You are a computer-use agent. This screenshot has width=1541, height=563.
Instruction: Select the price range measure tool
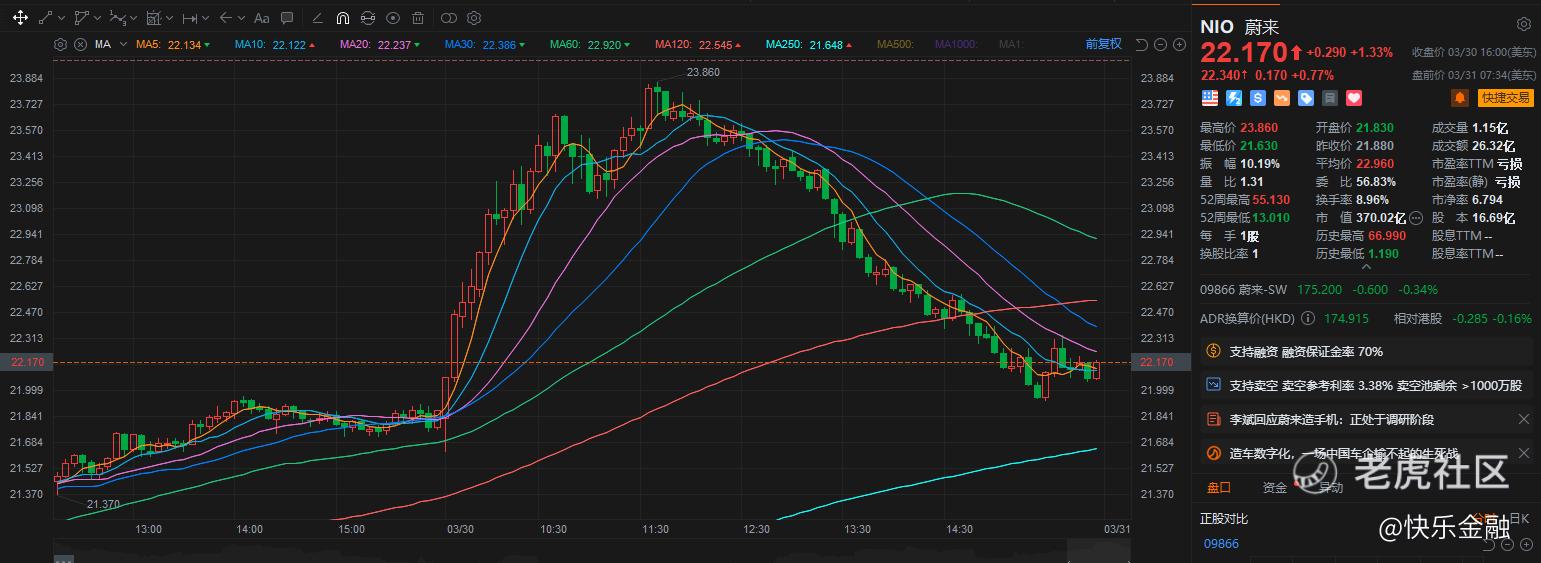[190, 18]
